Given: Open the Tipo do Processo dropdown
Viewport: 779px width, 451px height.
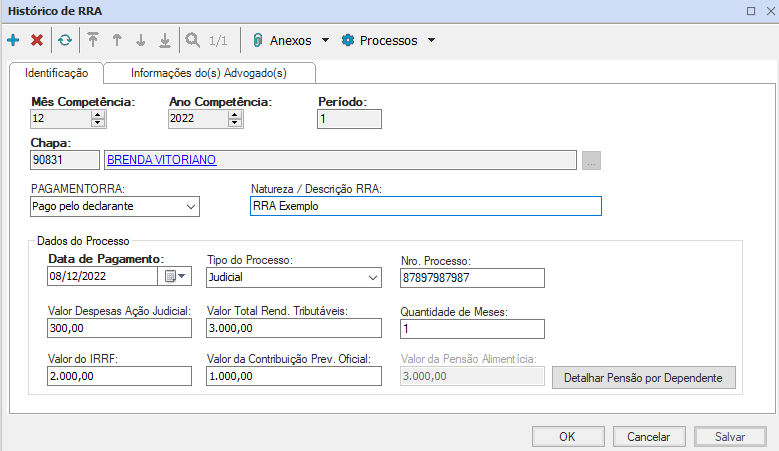Looking at the screenshot, I should (374, 276).
